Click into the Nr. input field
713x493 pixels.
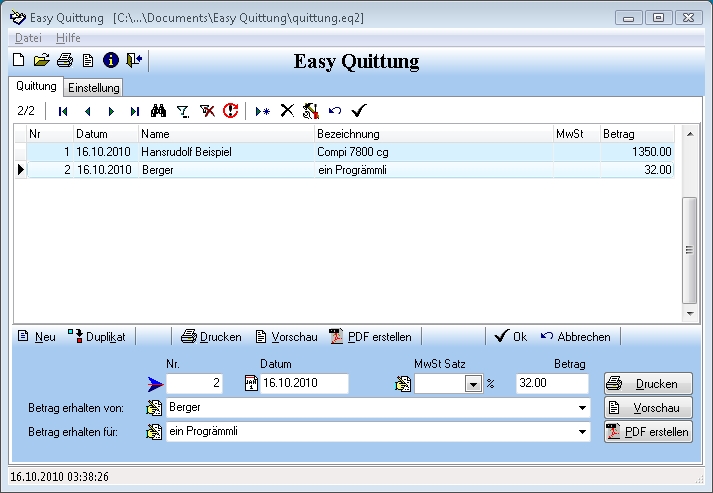tap(195, 383)
